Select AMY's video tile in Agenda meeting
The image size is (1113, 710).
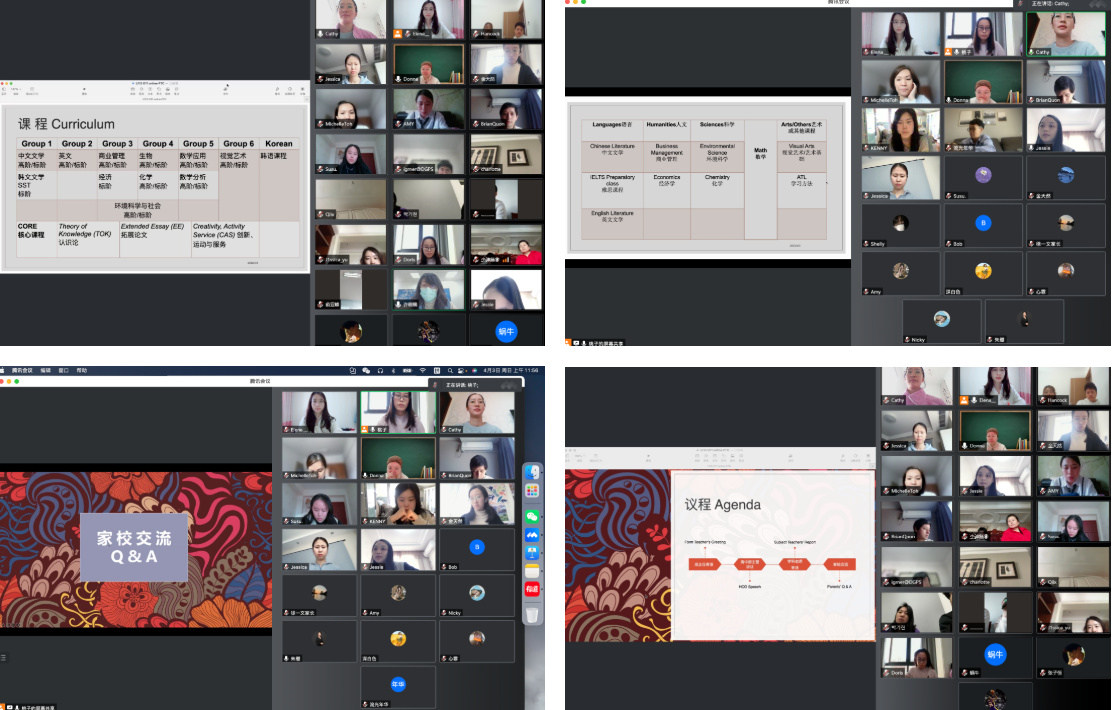click(1073, 476)
